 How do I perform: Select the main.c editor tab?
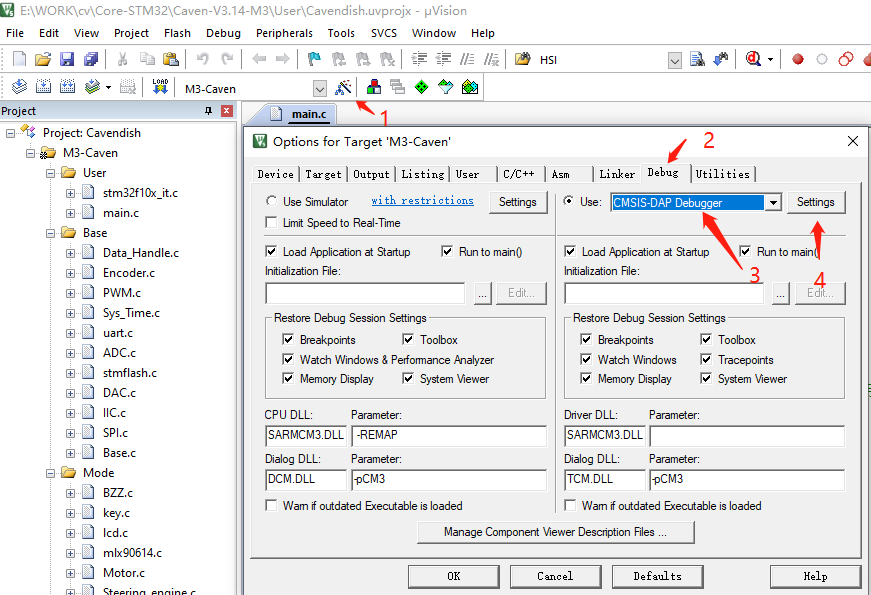309,114
